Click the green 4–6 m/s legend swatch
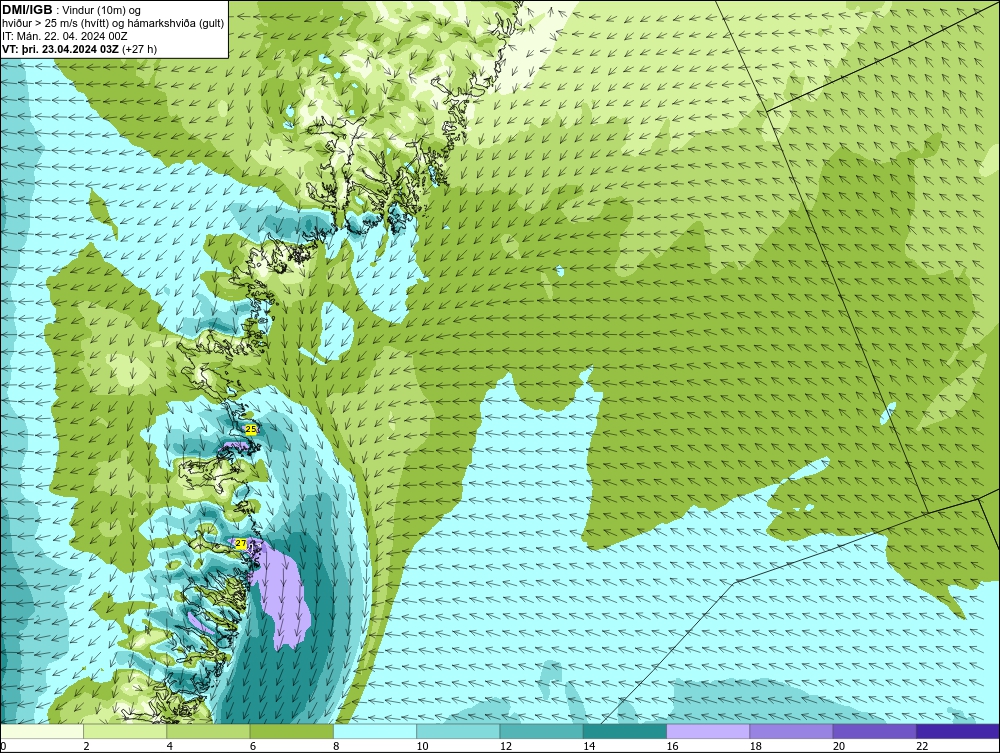This screenshot has width=1000, height=753. point(209,731)
